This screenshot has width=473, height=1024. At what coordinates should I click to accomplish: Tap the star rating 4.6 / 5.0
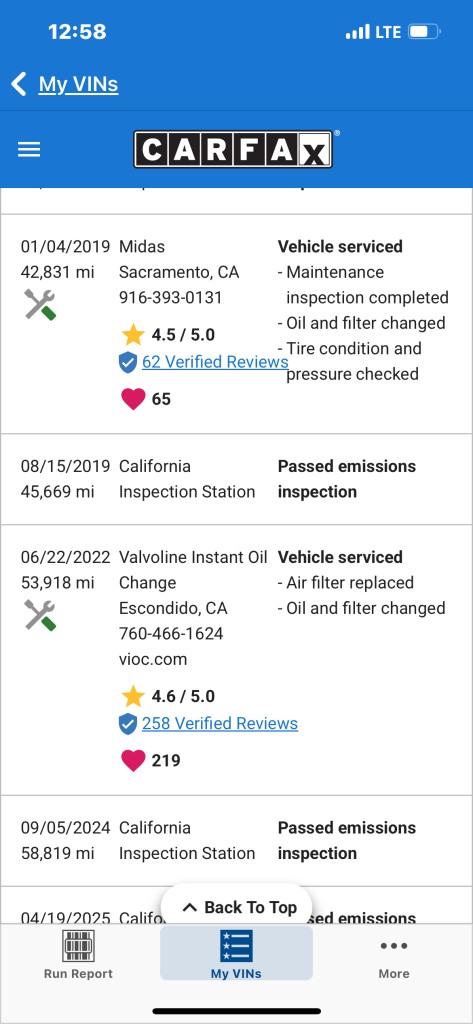169,697
